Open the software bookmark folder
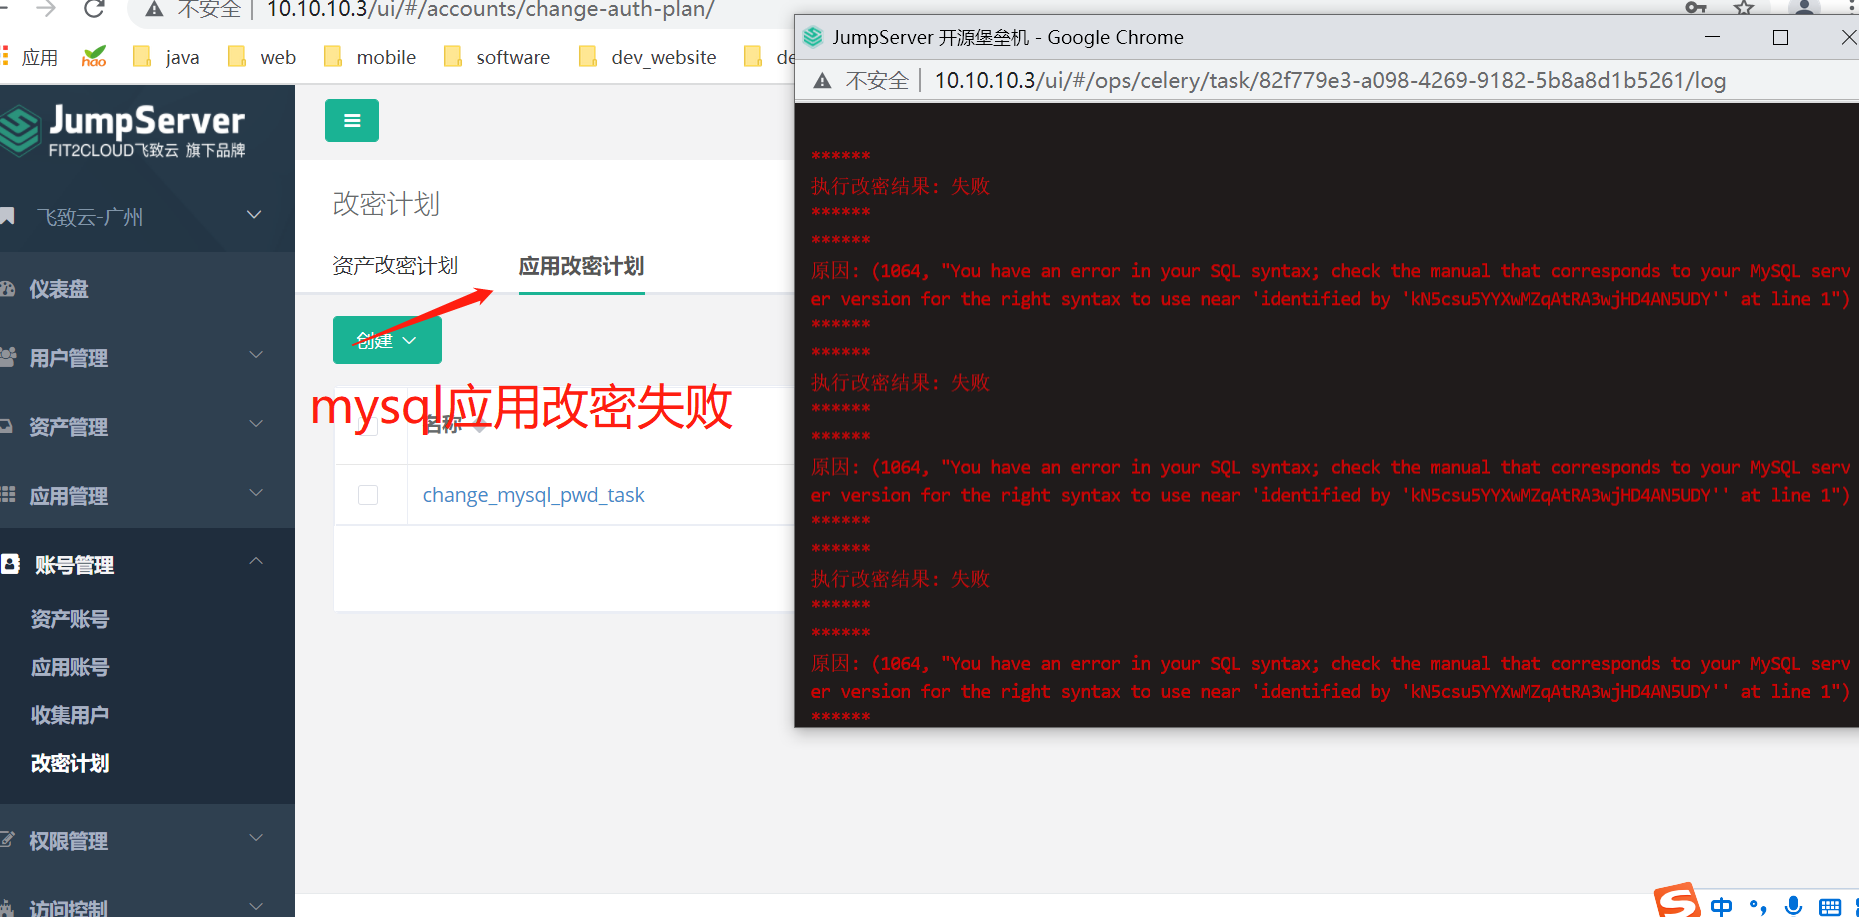Image resolution: width=1859 pixels, height=917 pixels. (497, 57)
